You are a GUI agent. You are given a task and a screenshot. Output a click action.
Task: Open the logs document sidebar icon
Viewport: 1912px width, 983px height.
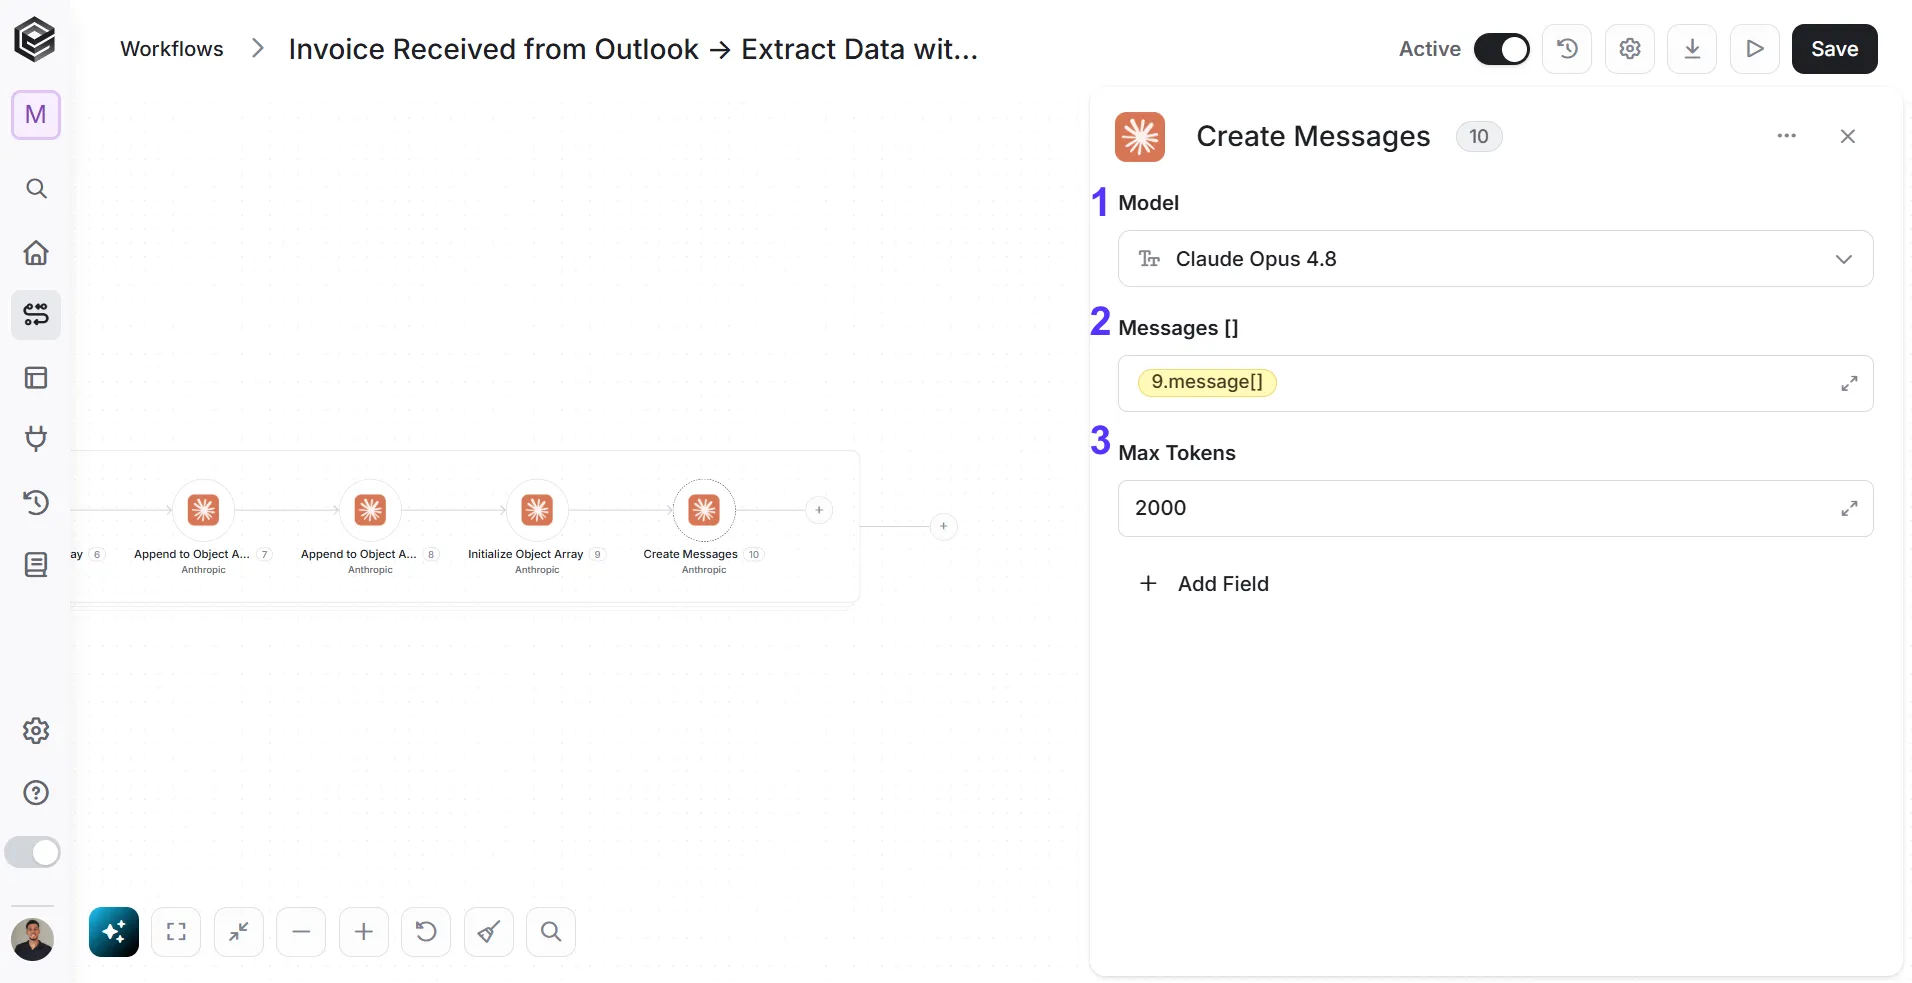tap(36, 565)
